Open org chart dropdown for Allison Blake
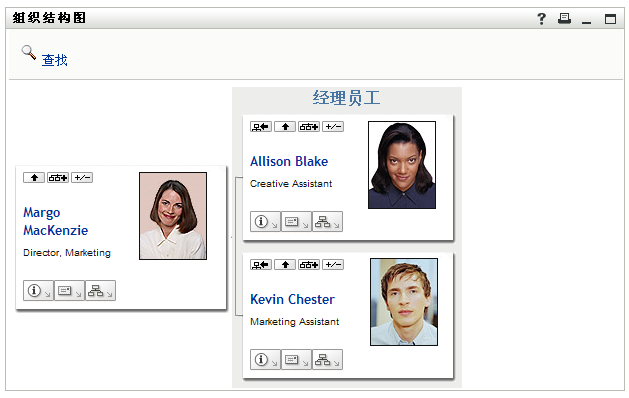The width and height of the screenshot is (629, 398). point(327,221)
